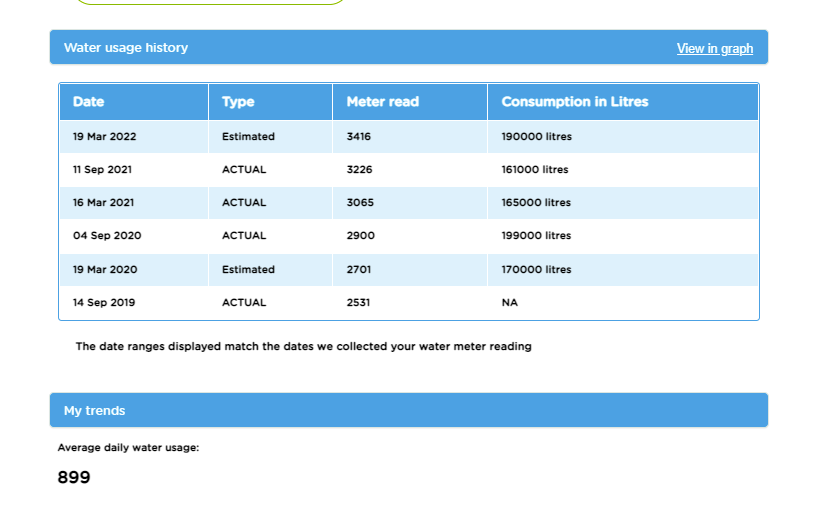
Task: Click the My trends section header
Action: pyautogui.click(x=94, y=411)
